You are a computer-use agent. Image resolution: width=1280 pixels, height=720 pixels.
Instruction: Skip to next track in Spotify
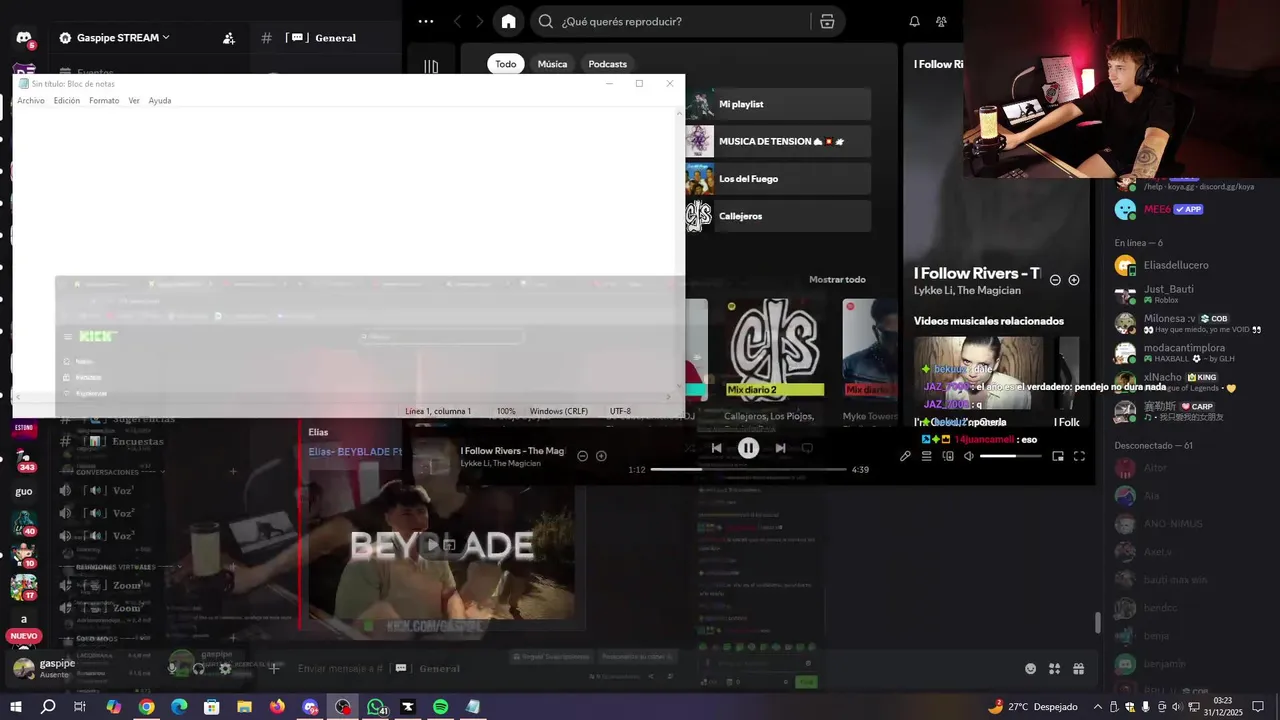(x=780, y=448)
